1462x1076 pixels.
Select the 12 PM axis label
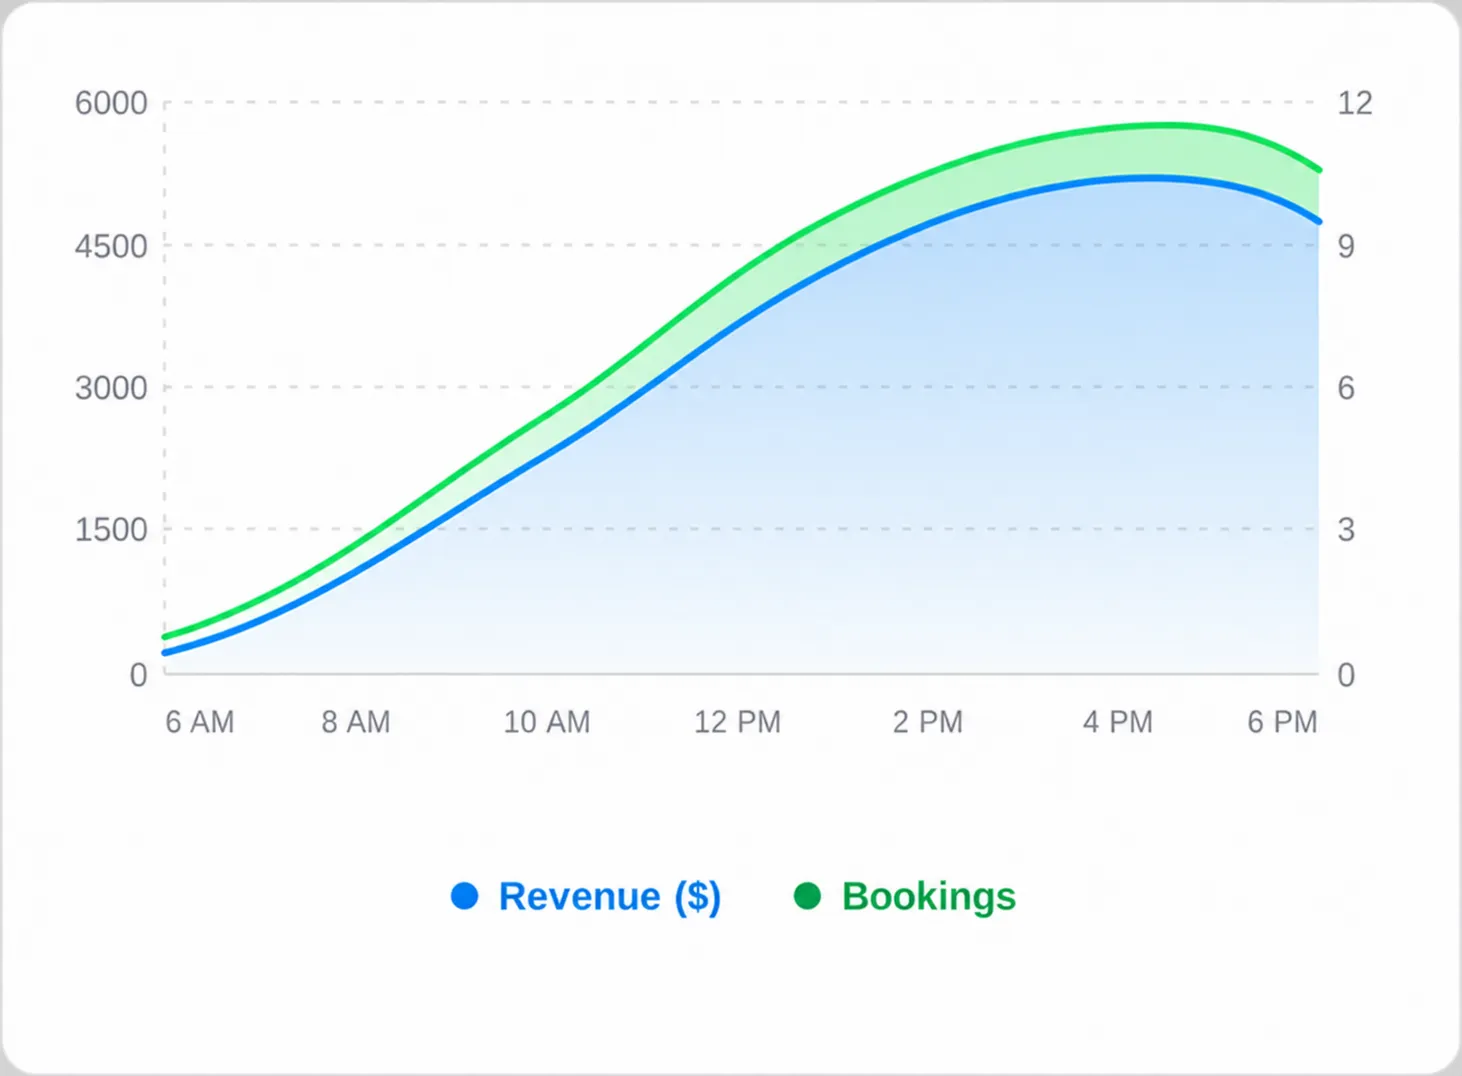point(738,722)
